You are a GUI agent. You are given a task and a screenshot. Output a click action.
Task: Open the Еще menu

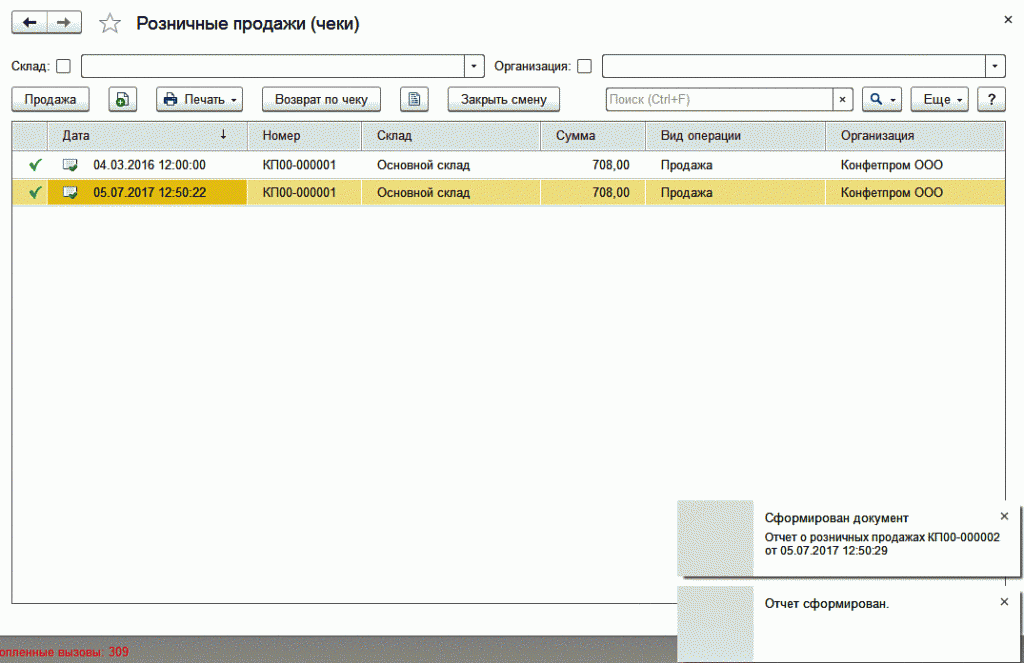942,99
